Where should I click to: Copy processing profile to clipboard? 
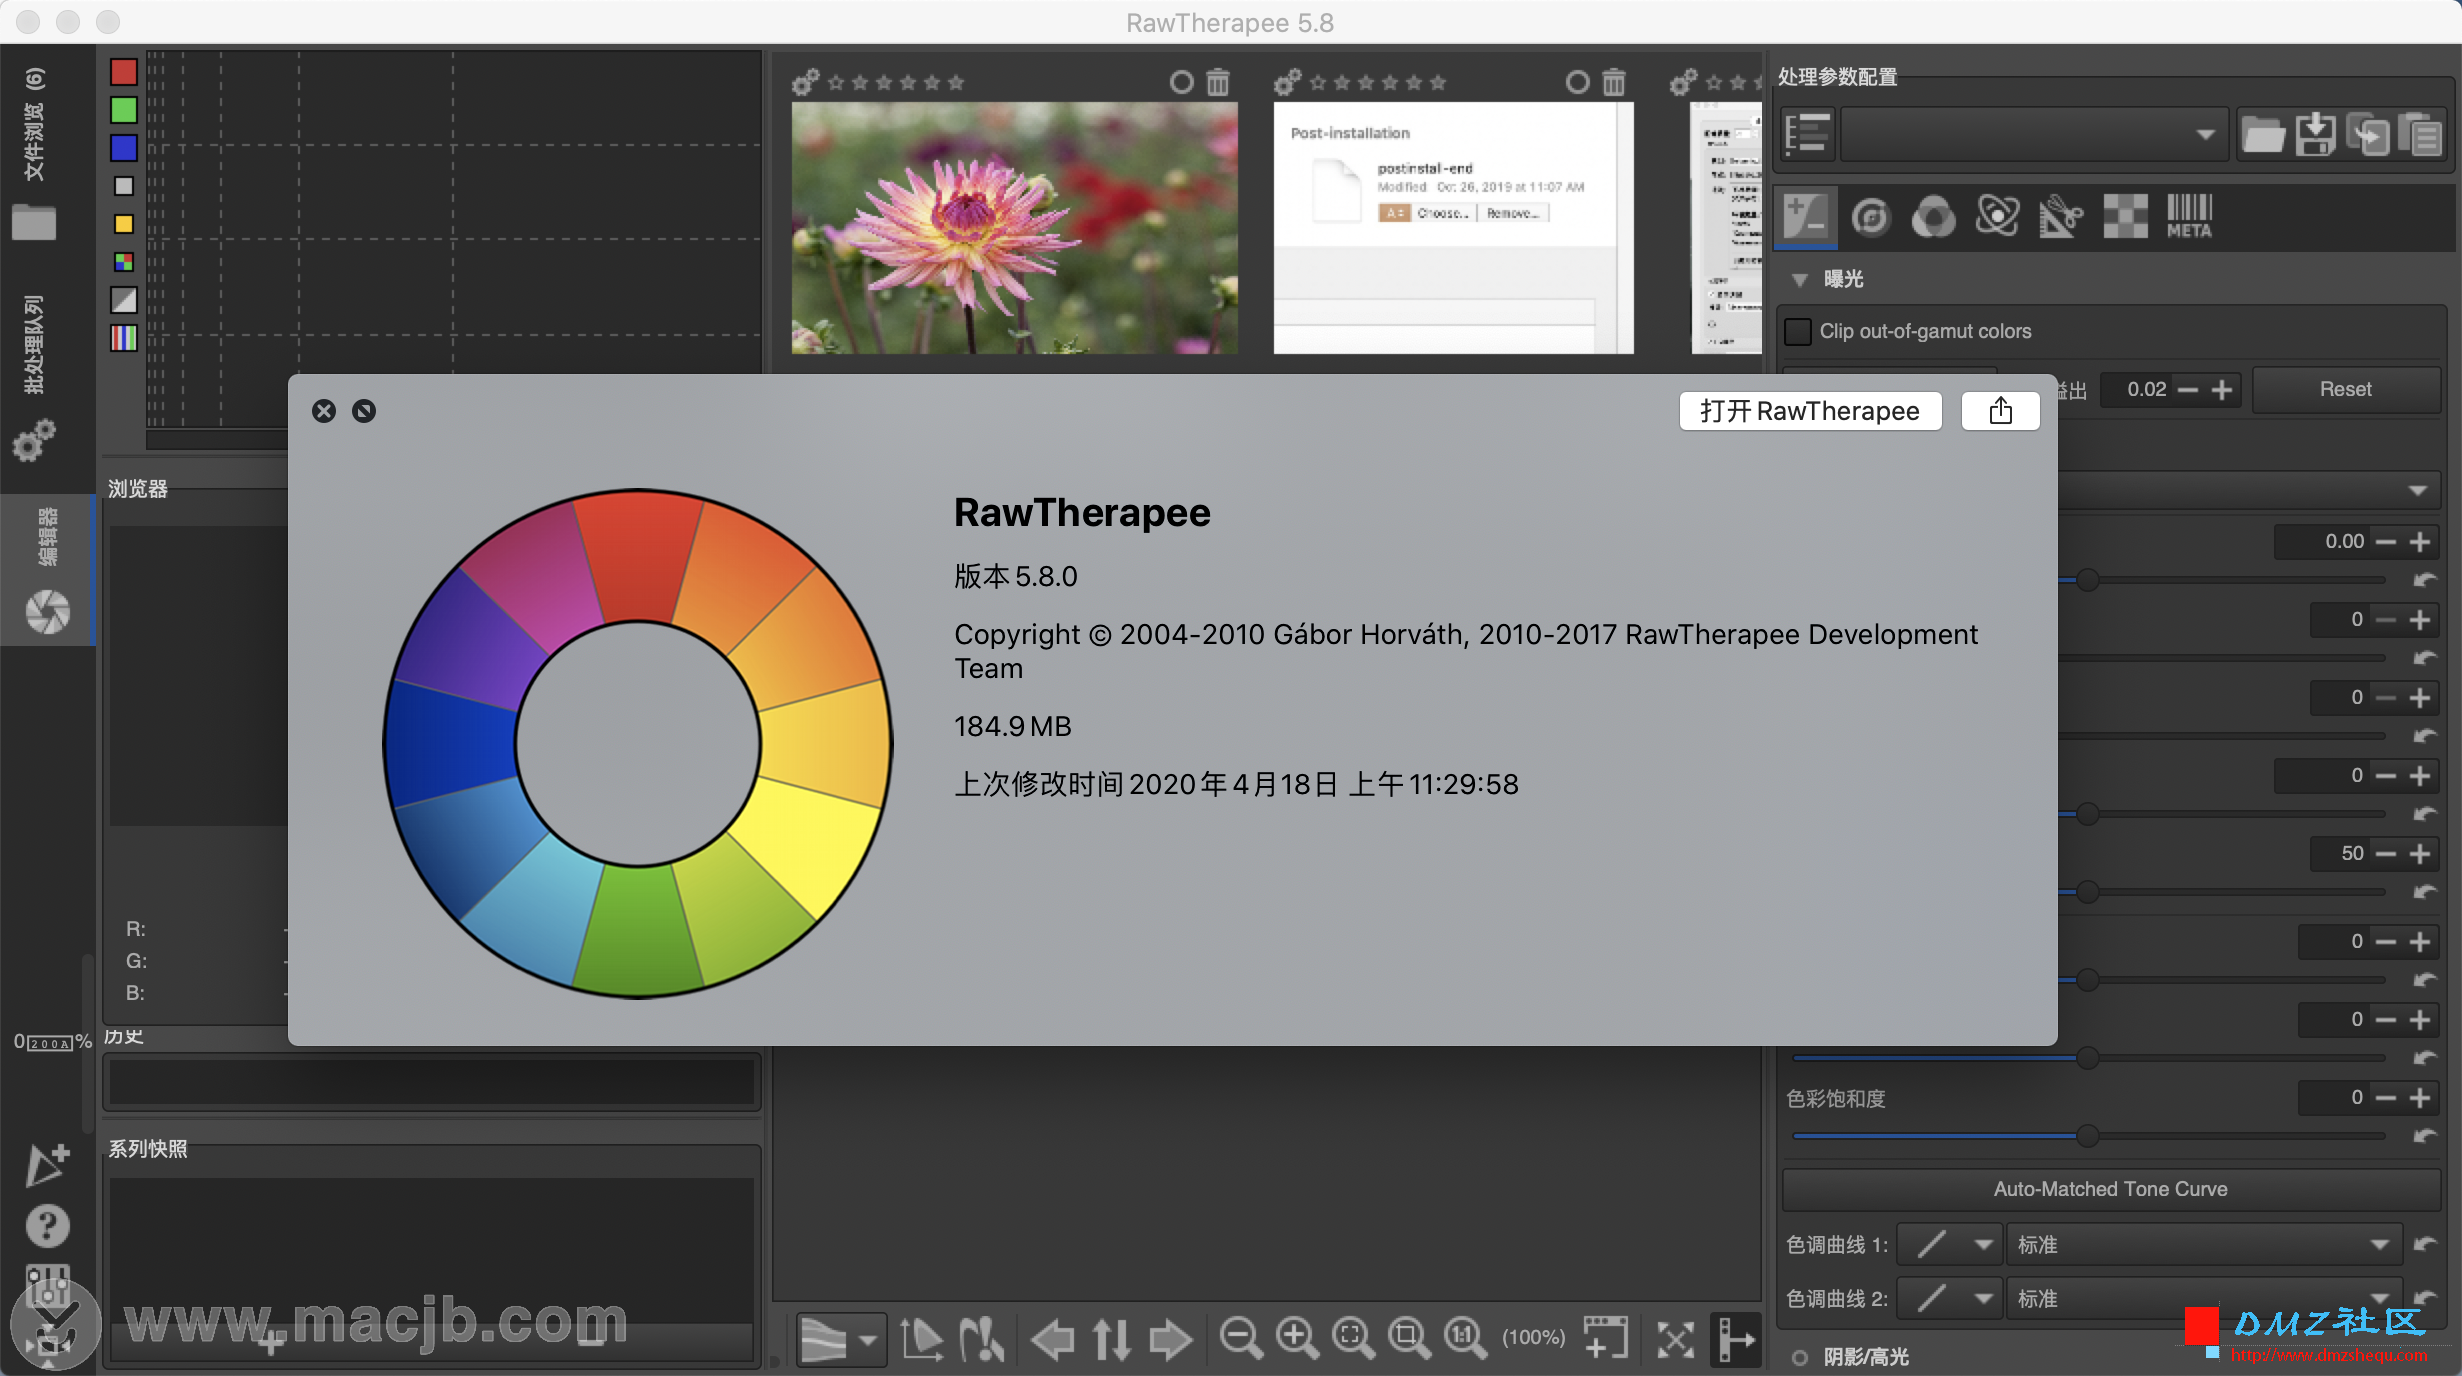point(2368,134)
